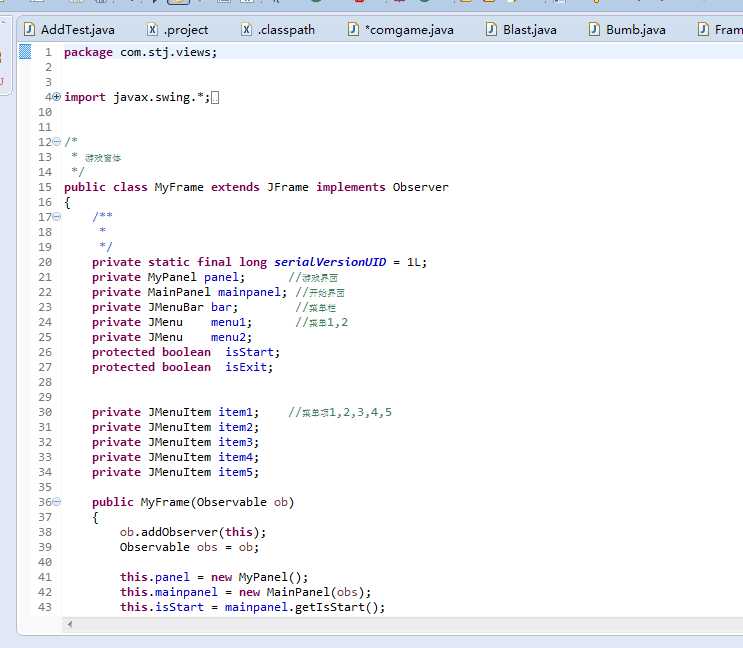Click the 'item5' JMenuItem field

235,472
